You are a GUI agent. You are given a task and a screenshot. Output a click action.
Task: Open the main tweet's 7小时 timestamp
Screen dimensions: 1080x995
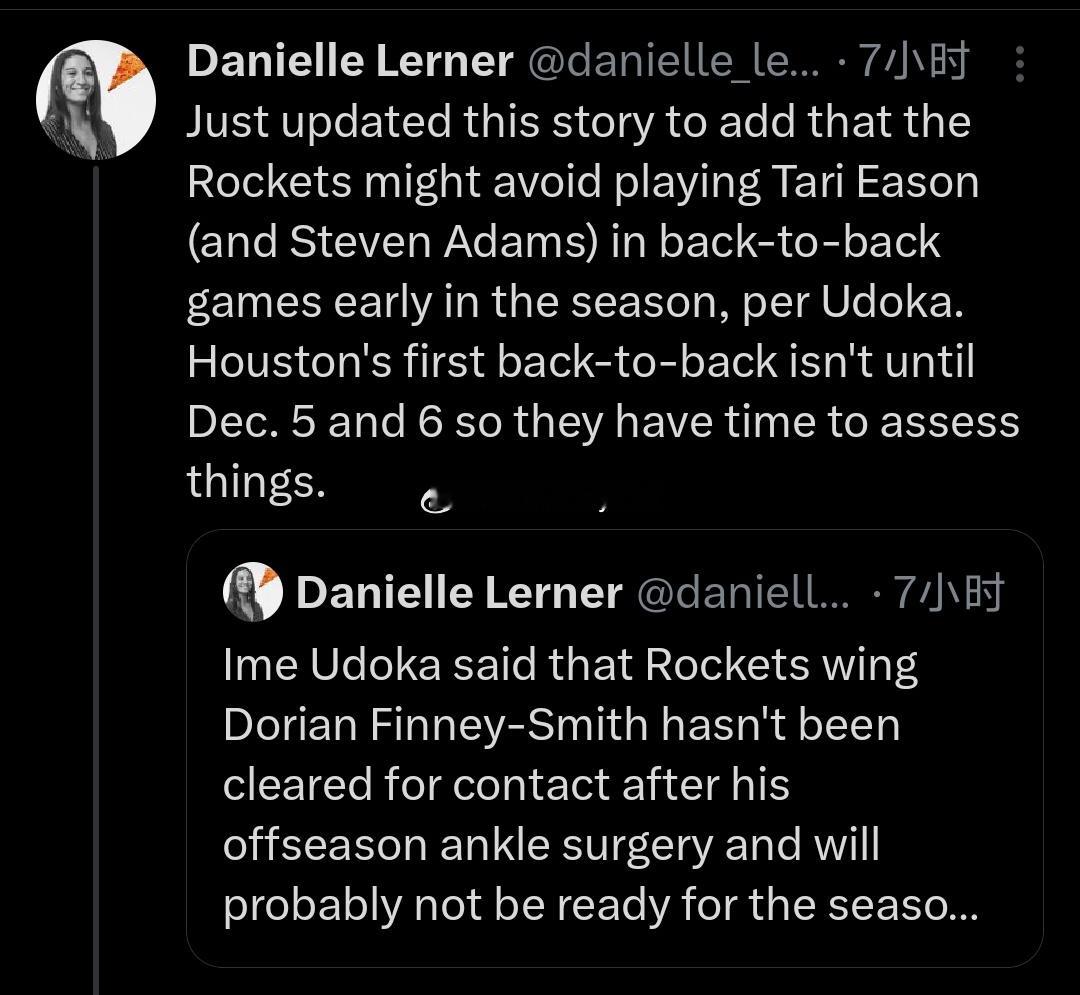coord(915,61)
